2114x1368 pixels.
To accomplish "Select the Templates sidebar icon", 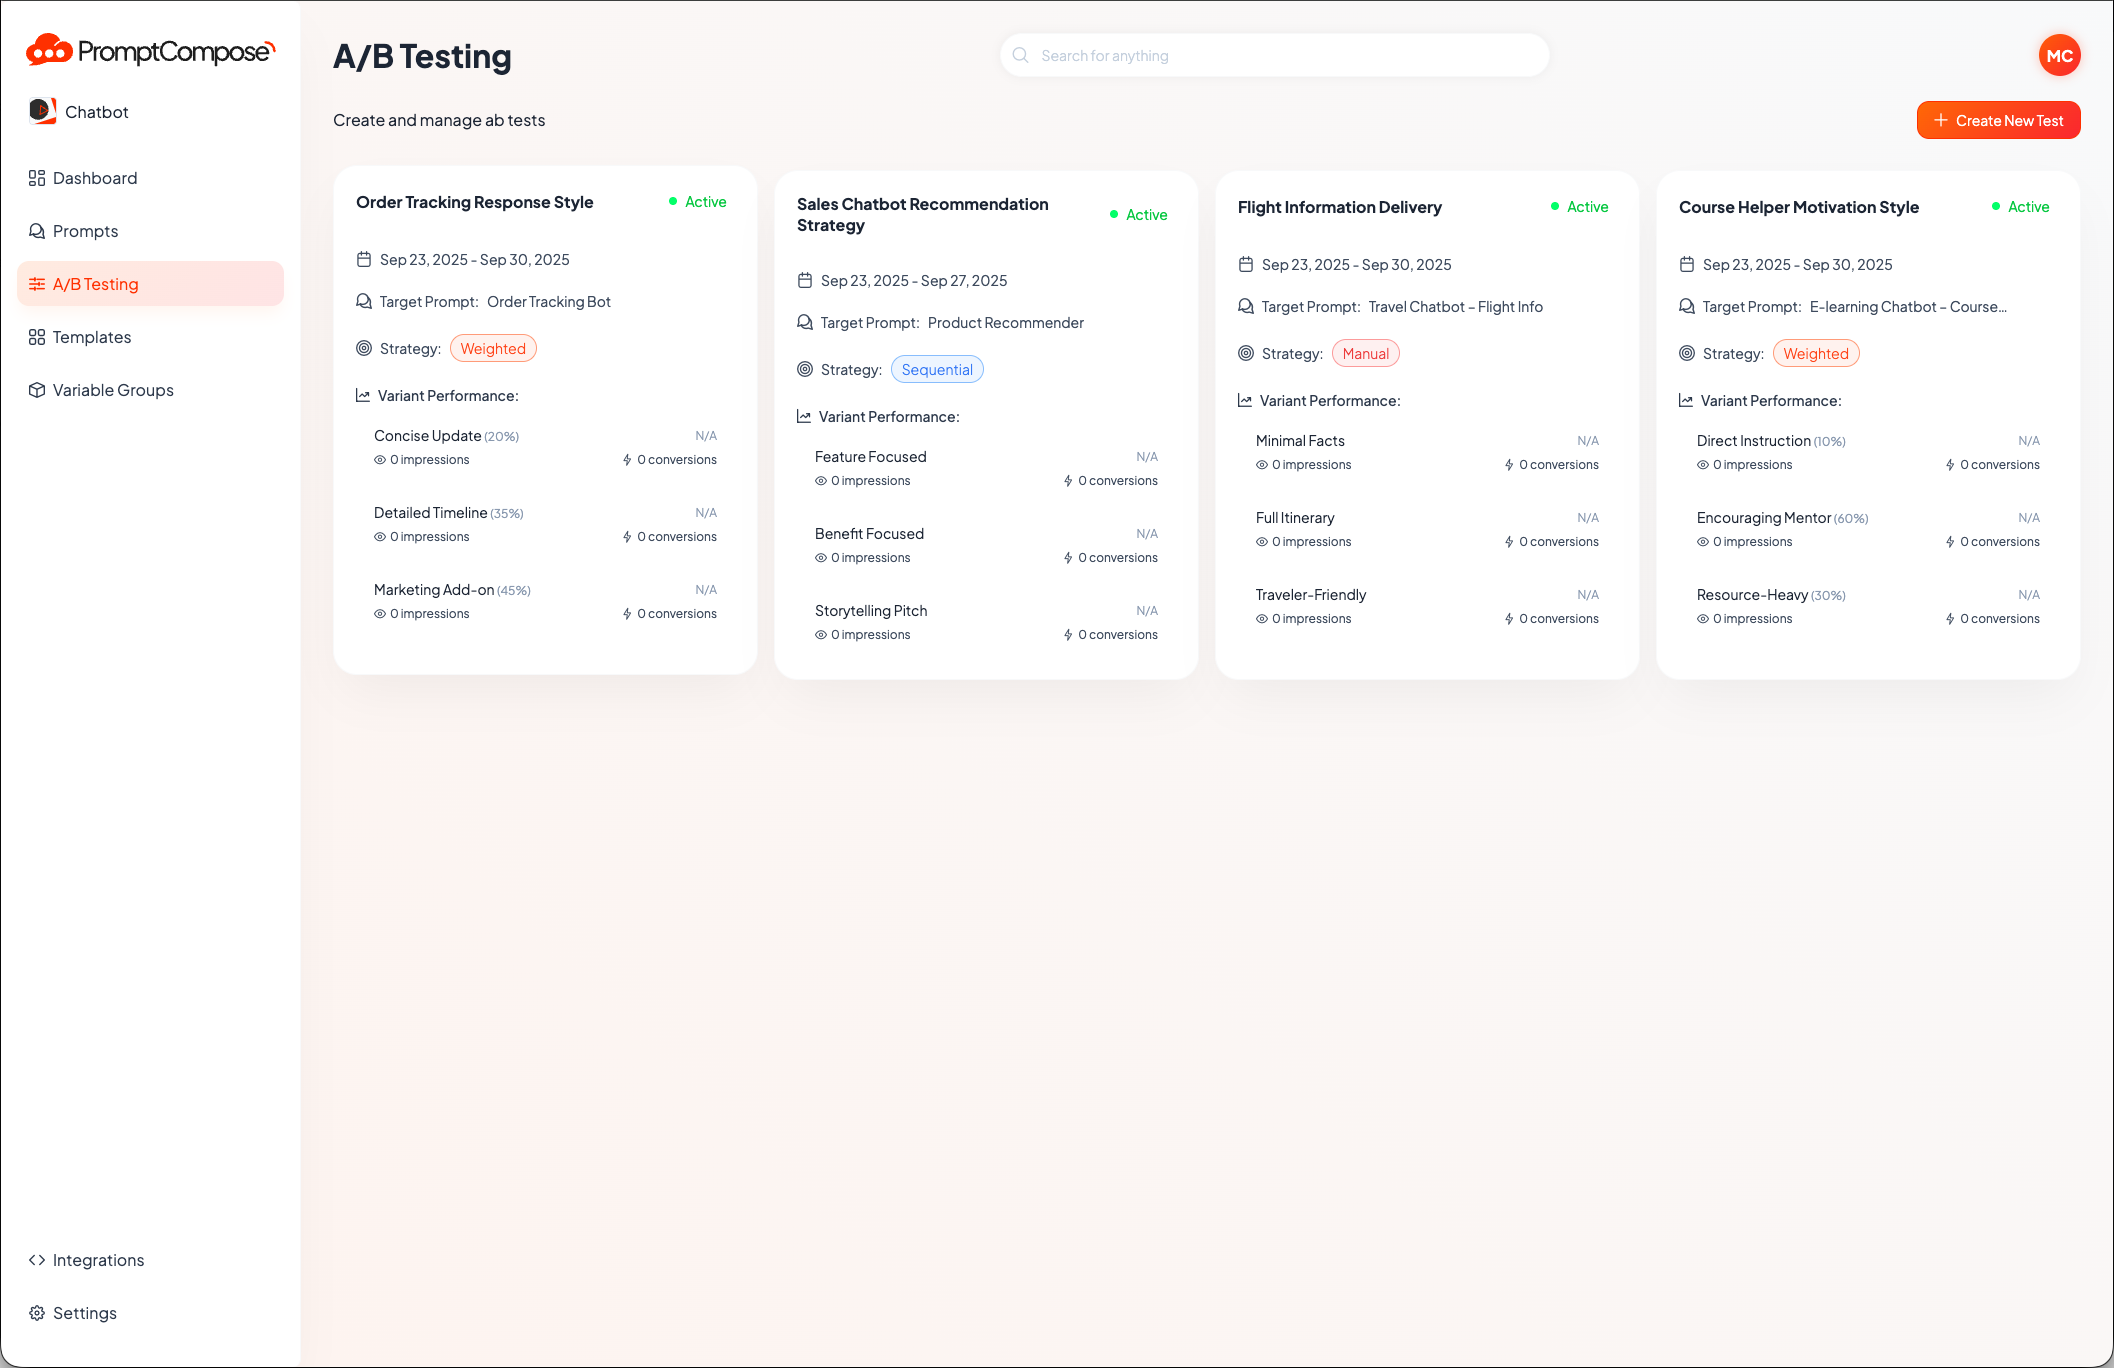I will pyautogui.click(x=37, y=337).
